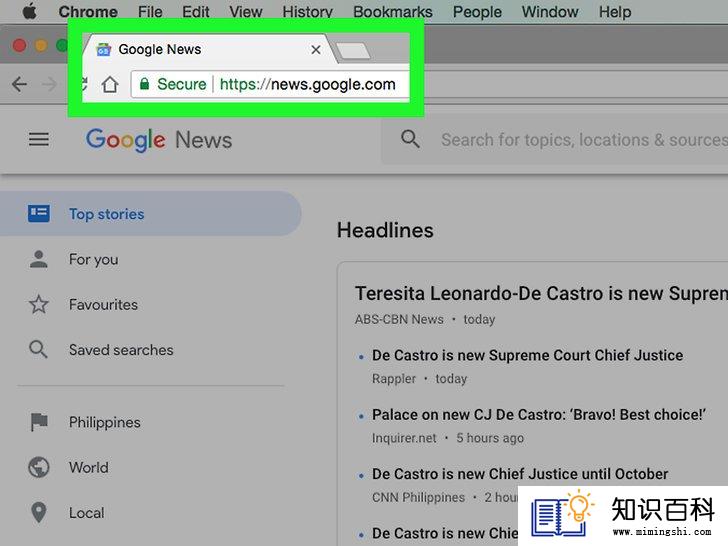Viewport: 728px width, 546px height.
Task: Open 'De Castro is new Supreme Court Chief Justice'
Action: click(527, 355)
